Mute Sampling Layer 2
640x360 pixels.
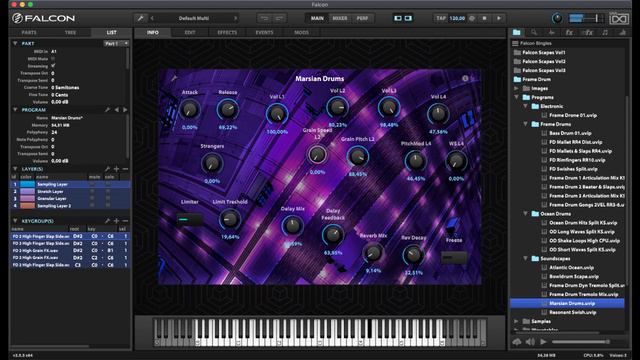coord(92,206)
